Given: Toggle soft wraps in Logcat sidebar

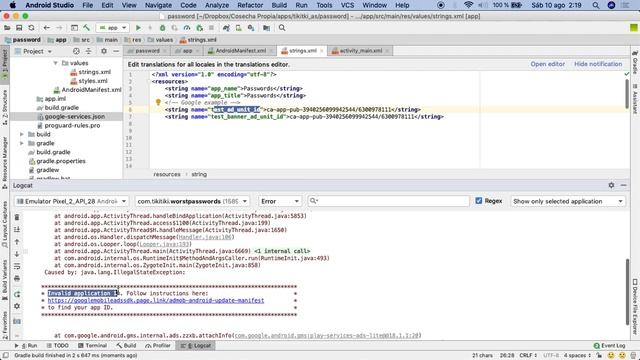Looking at the screenshot, I should coord(17,266).
